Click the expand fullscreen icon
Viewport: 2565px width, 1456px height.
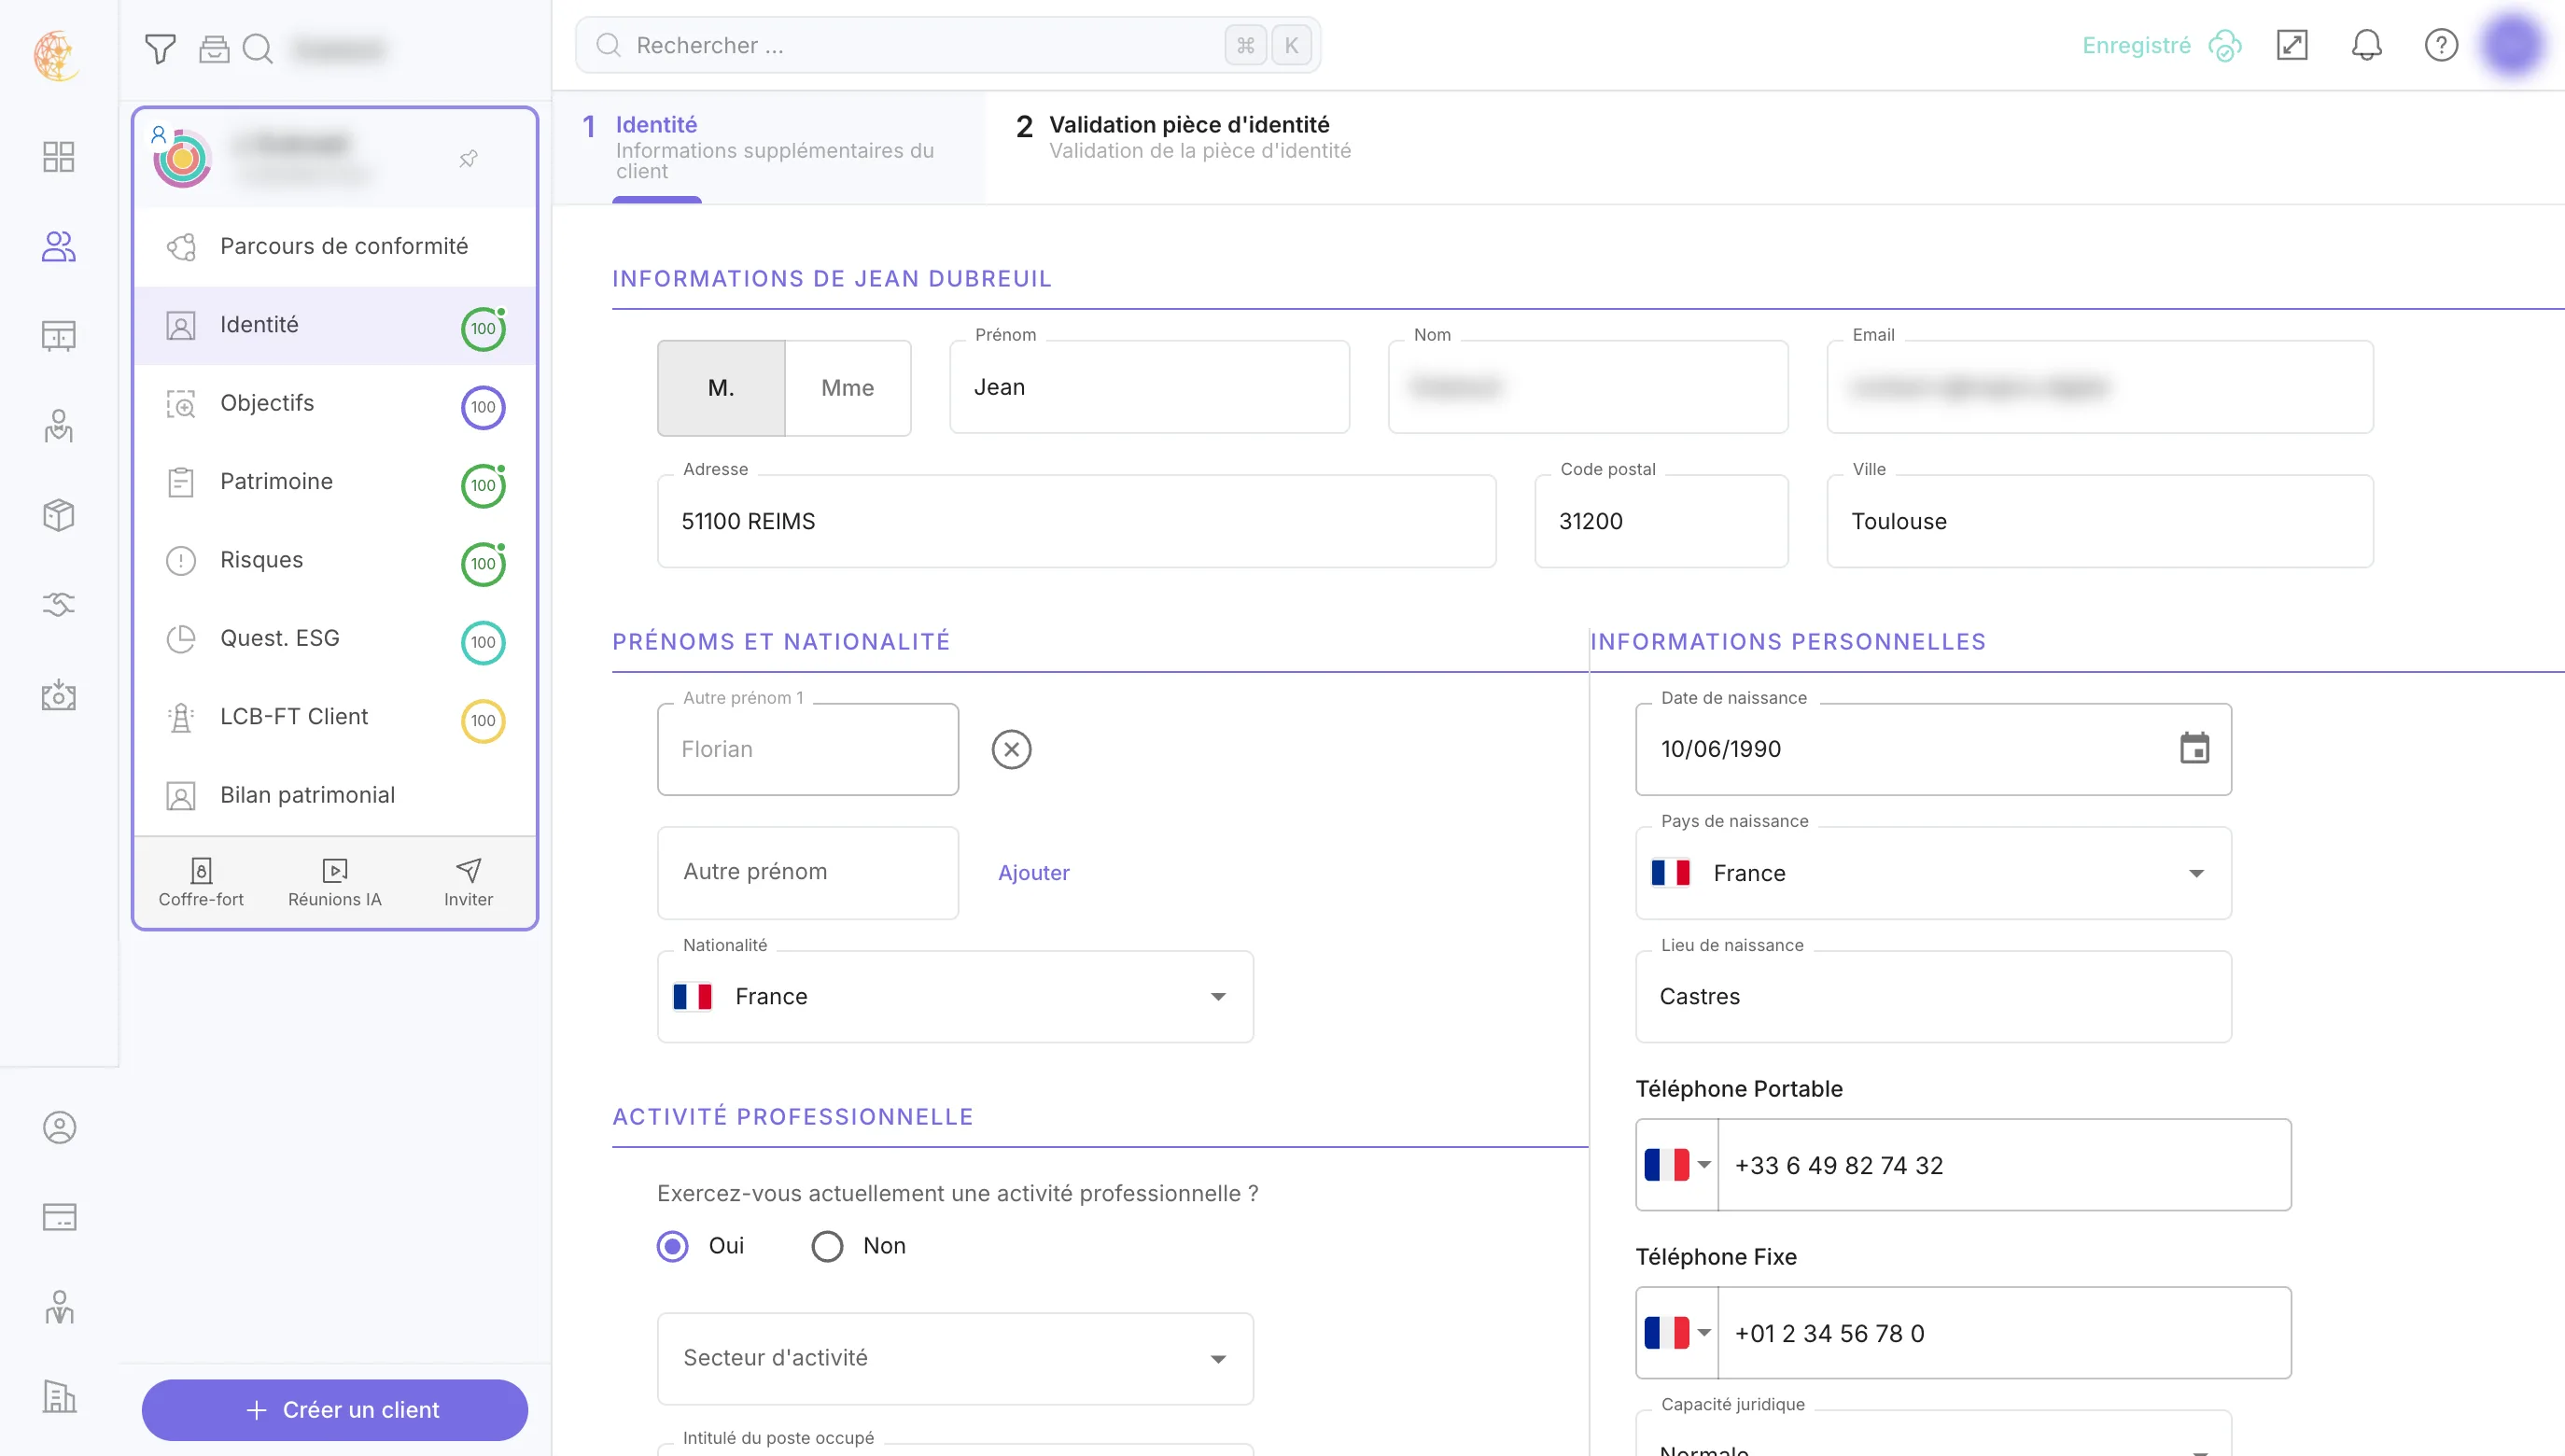(2292, 45)
